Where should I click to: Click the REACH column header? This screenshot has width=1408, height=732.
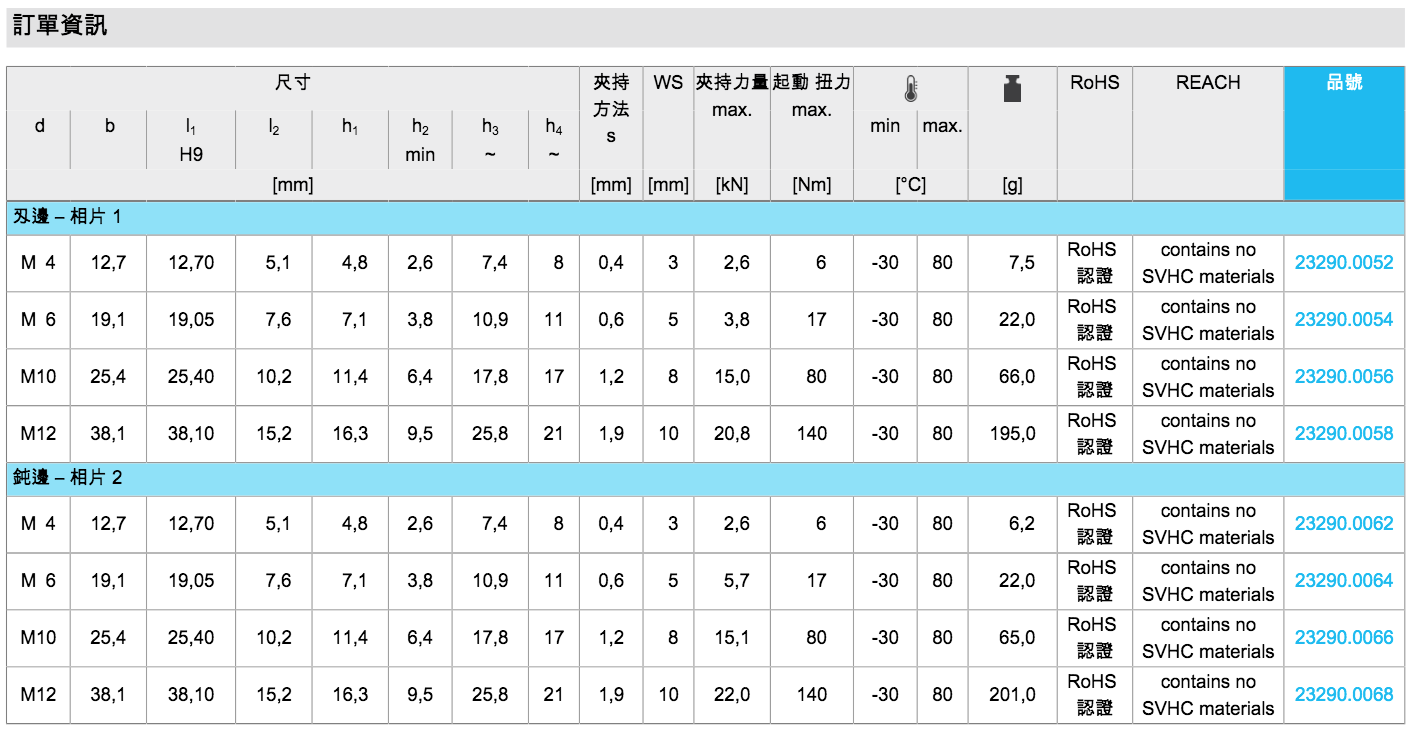click(x=1207, y=83)
